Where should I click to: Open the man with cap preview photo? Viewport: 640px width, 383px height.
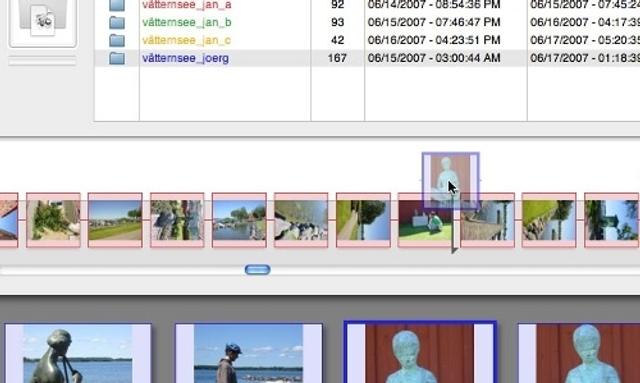[x=249, y=353]
